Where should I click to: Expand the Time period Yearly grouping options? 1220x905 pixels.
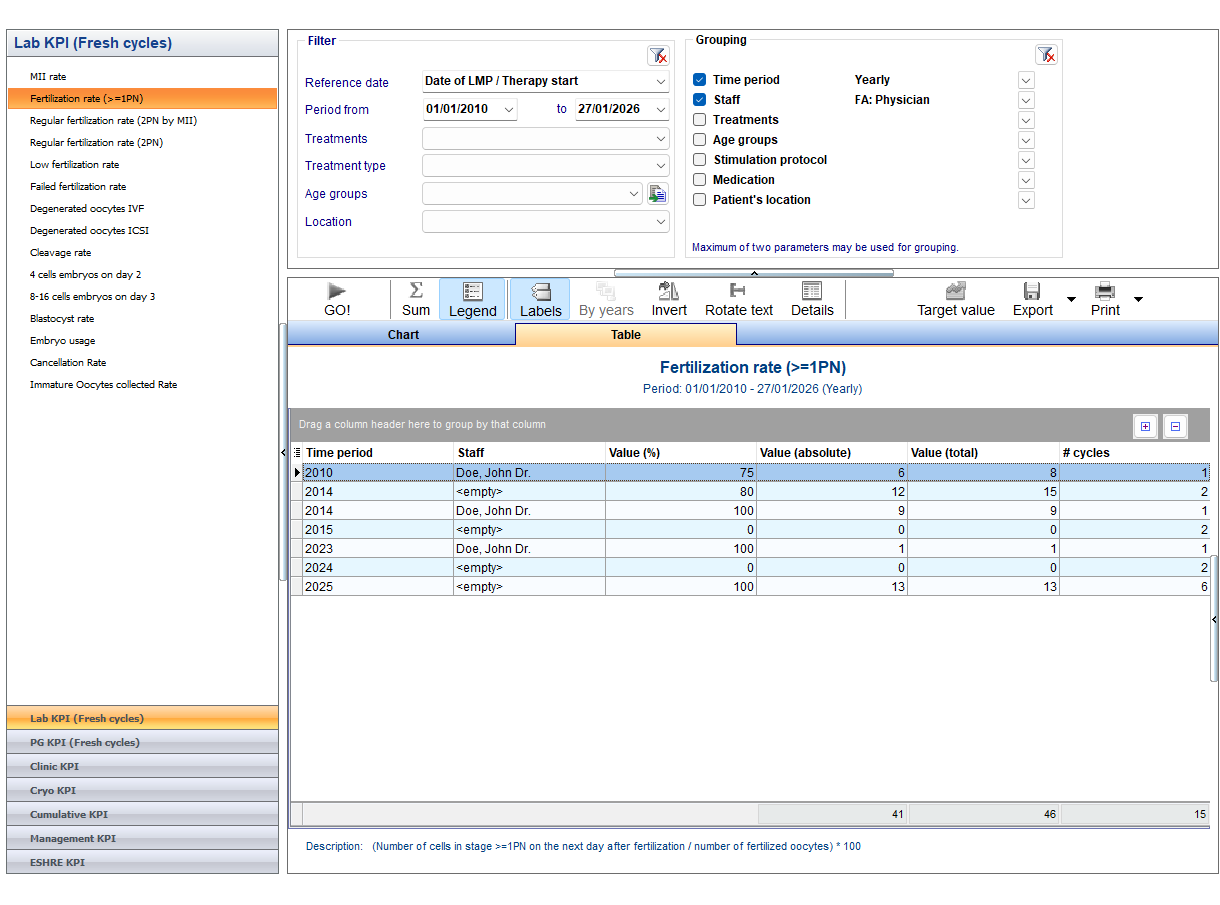pos(1026,80)
